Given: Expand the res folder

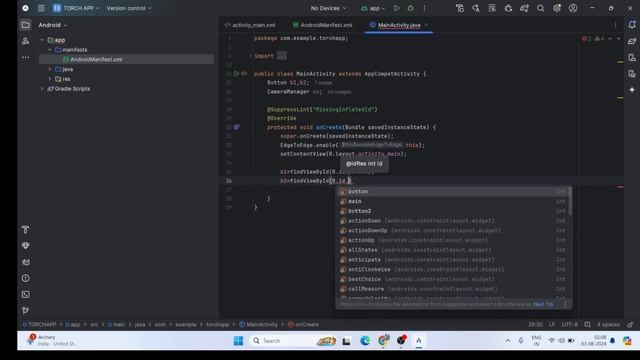Looking at the screenshot, I should coord(50,79).
